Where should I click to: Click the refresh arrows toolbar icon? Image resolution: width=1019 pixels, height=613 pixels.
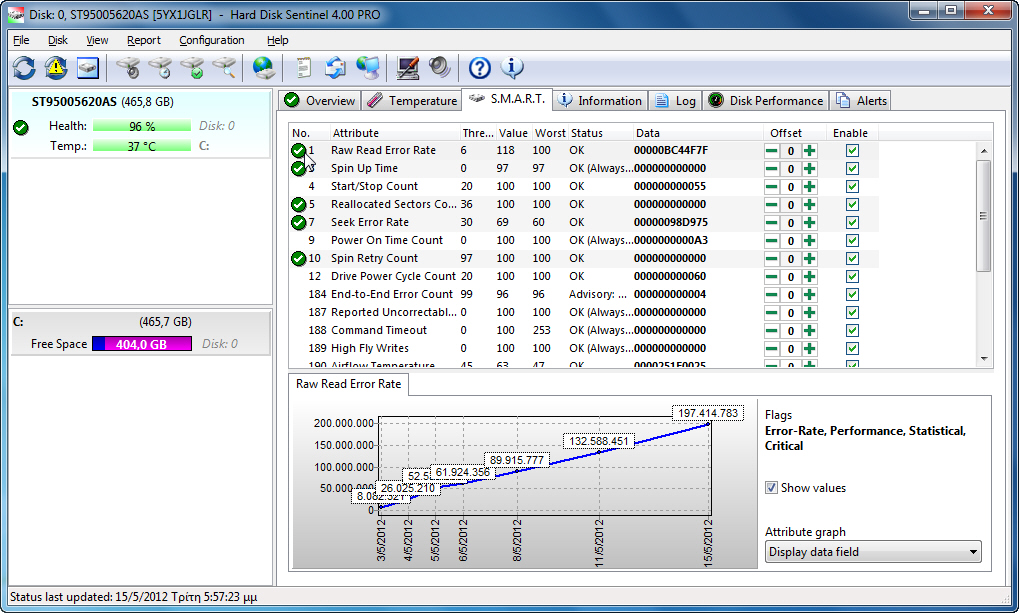tap(24, 68)
